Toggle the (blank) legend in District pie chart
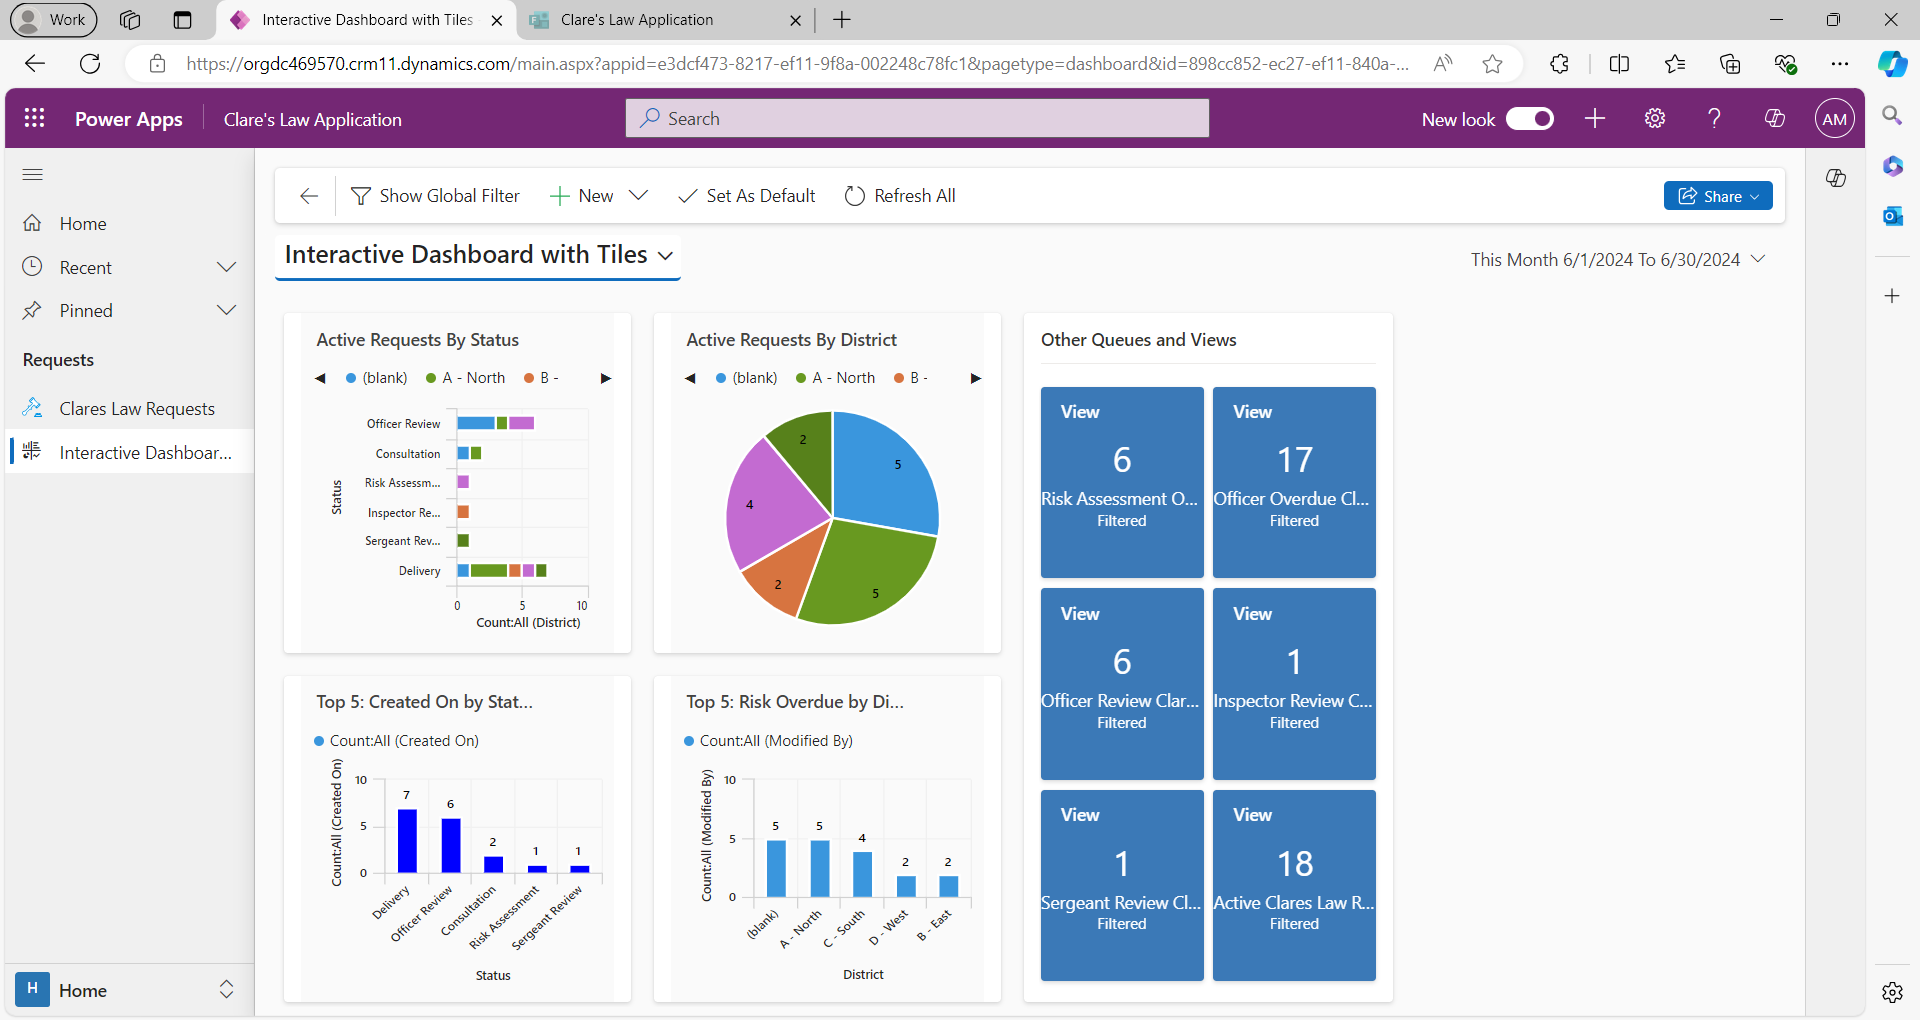The width and height of the screenshot is (1920, 1020). pos(746,378)
